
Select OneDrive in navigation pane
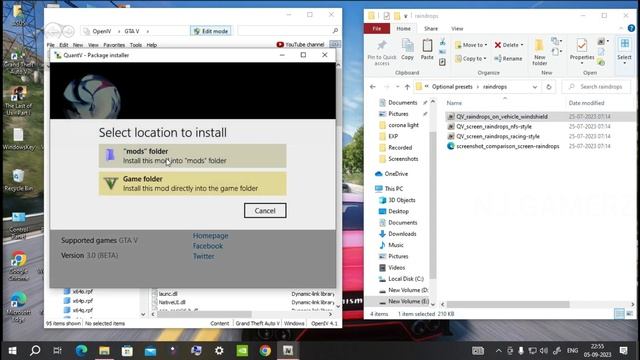pyautogui.click(x=391, y=174)
